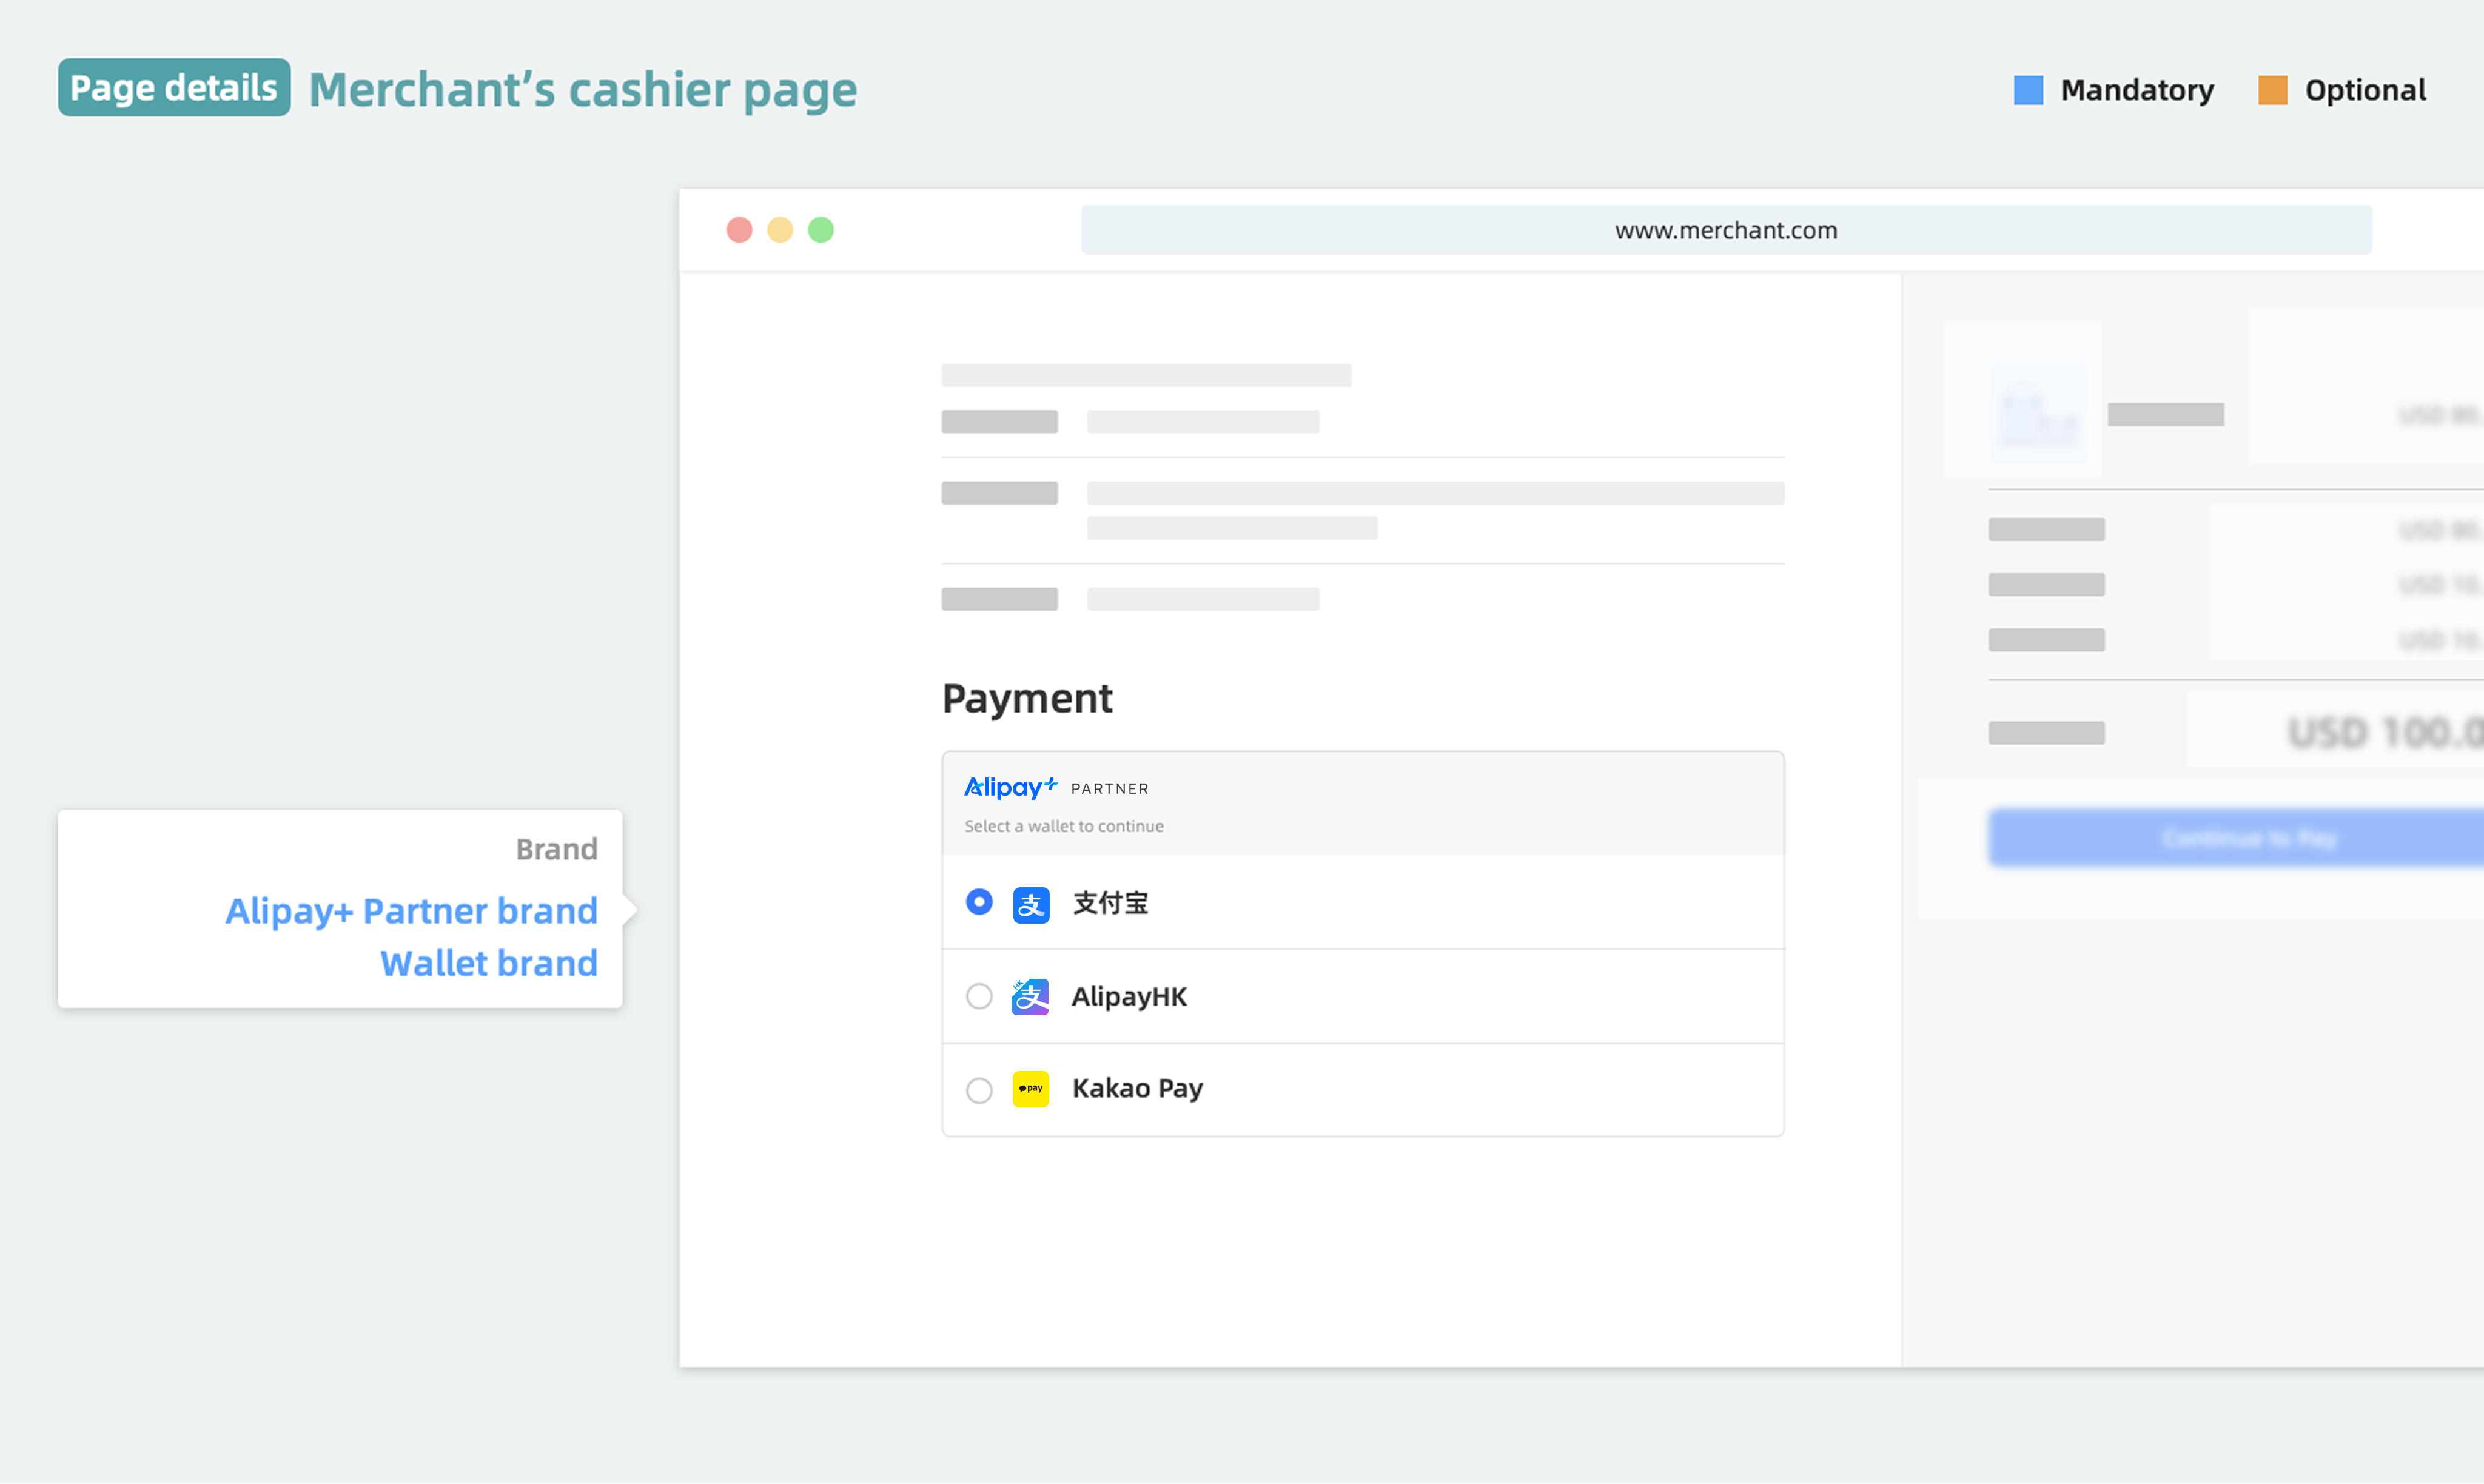The height and width of the screenshot is (1484, 2484).
Task: Click the red browser window dot
Action: click(x=740, y=229)
